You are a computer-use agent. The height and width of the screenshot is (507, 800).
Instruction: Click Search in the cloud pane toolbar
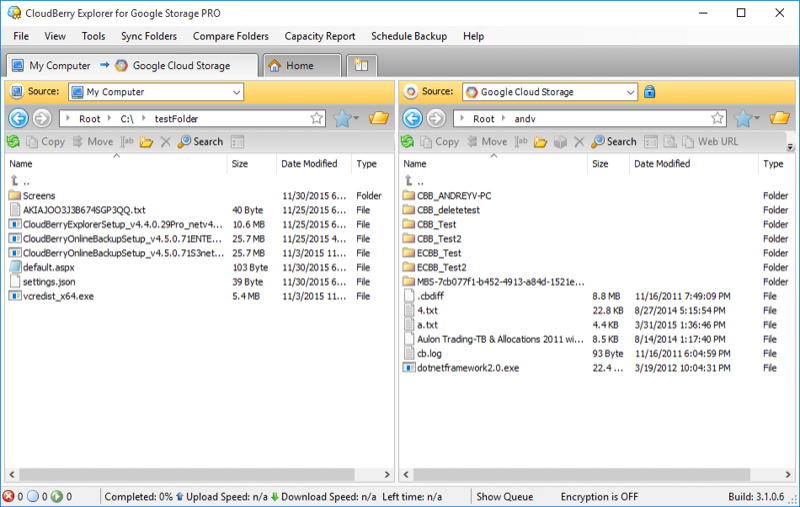coord(614,141)
